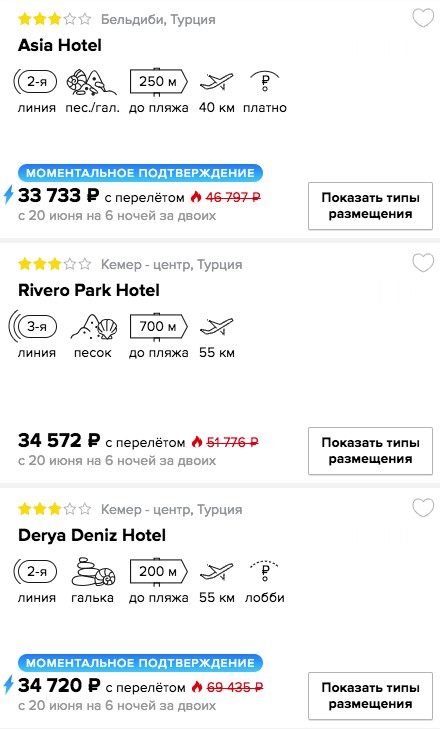
Task: Open the Asia Hotel title link
Action: pyautogui.click(x=60, y=45)
